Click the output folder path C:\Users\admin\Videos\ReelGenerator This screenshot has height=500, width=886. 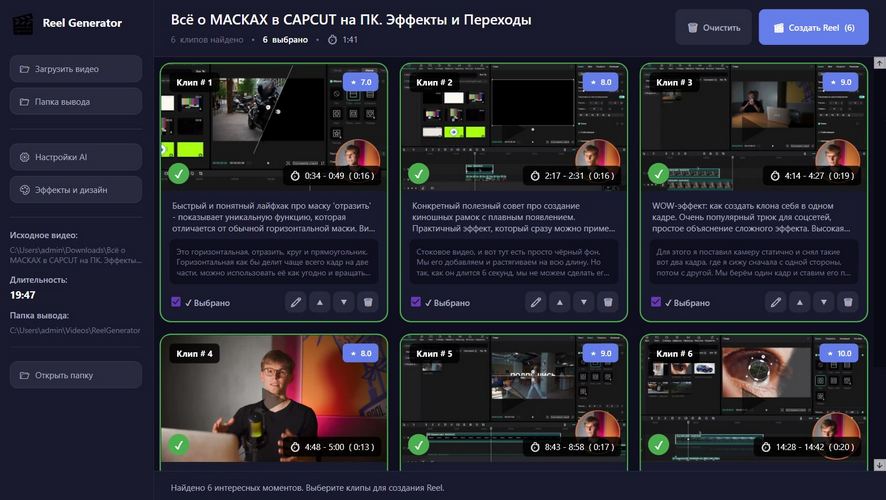(75, 331)
